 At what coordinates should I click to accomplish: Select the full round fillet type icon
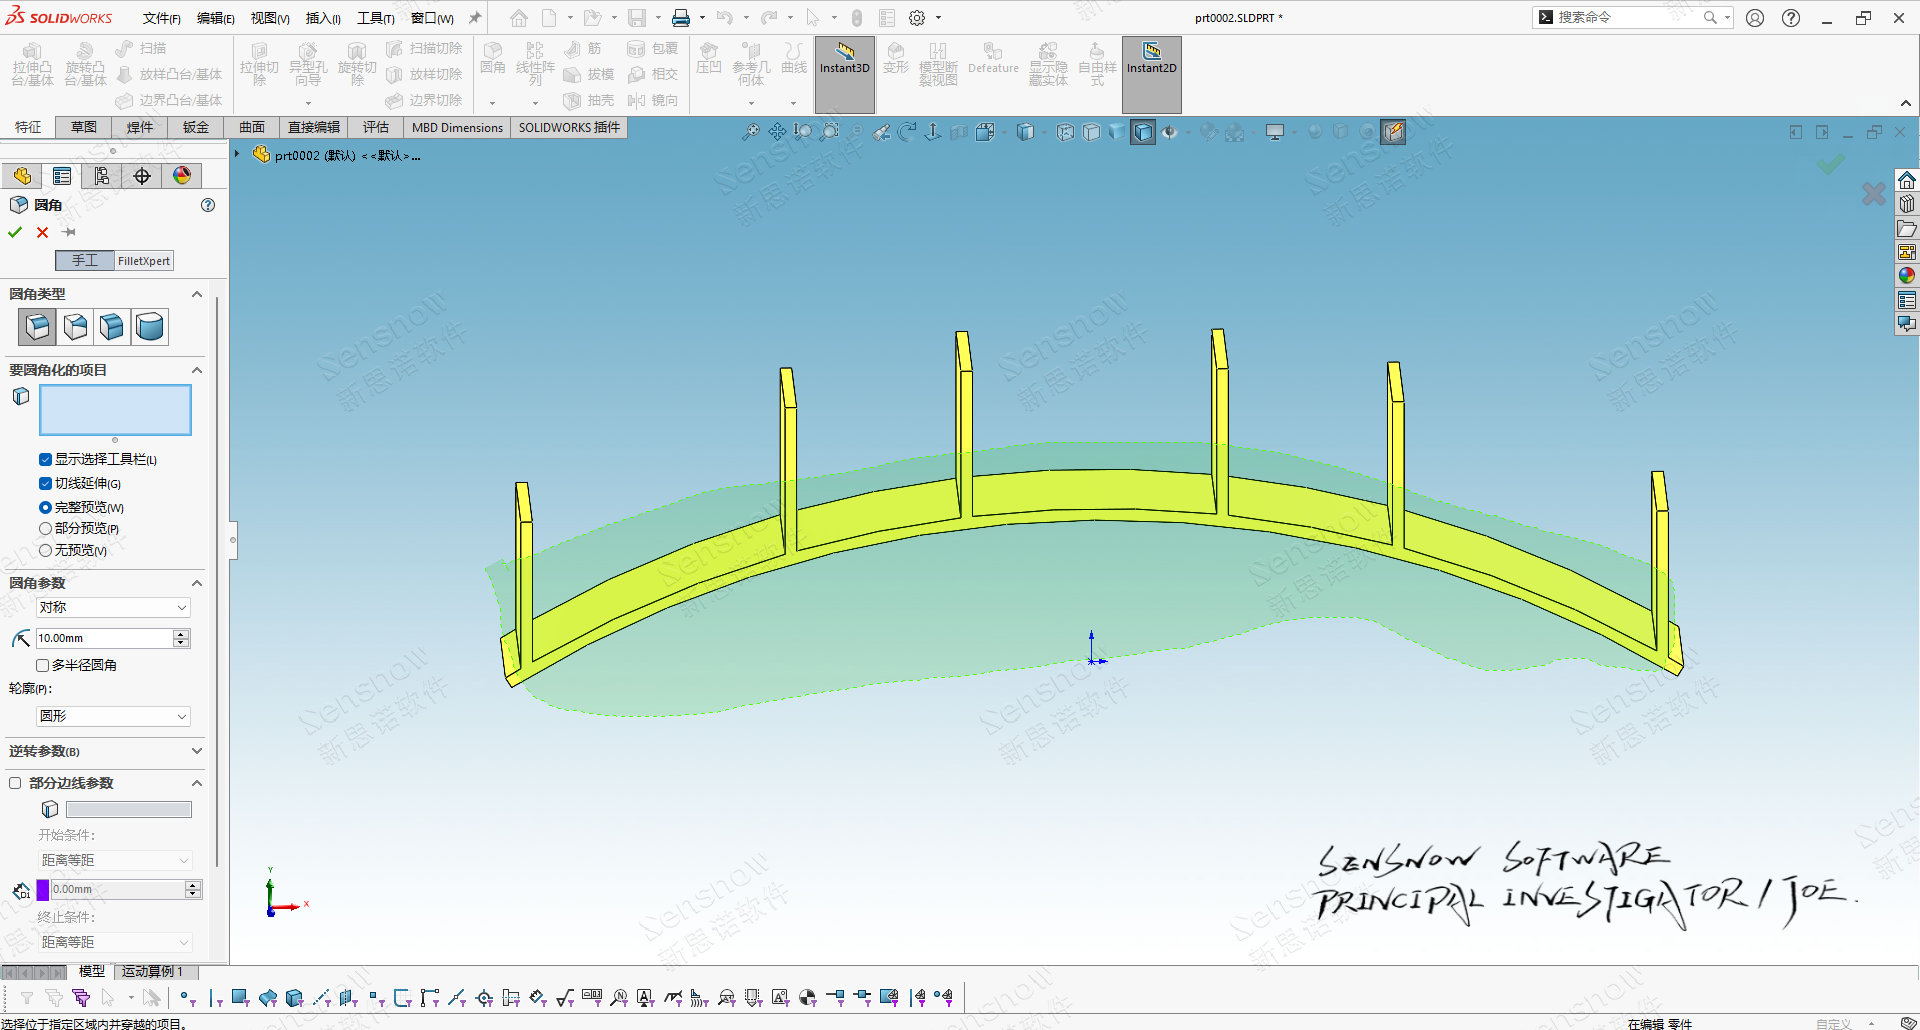click(x=150, y=327)
